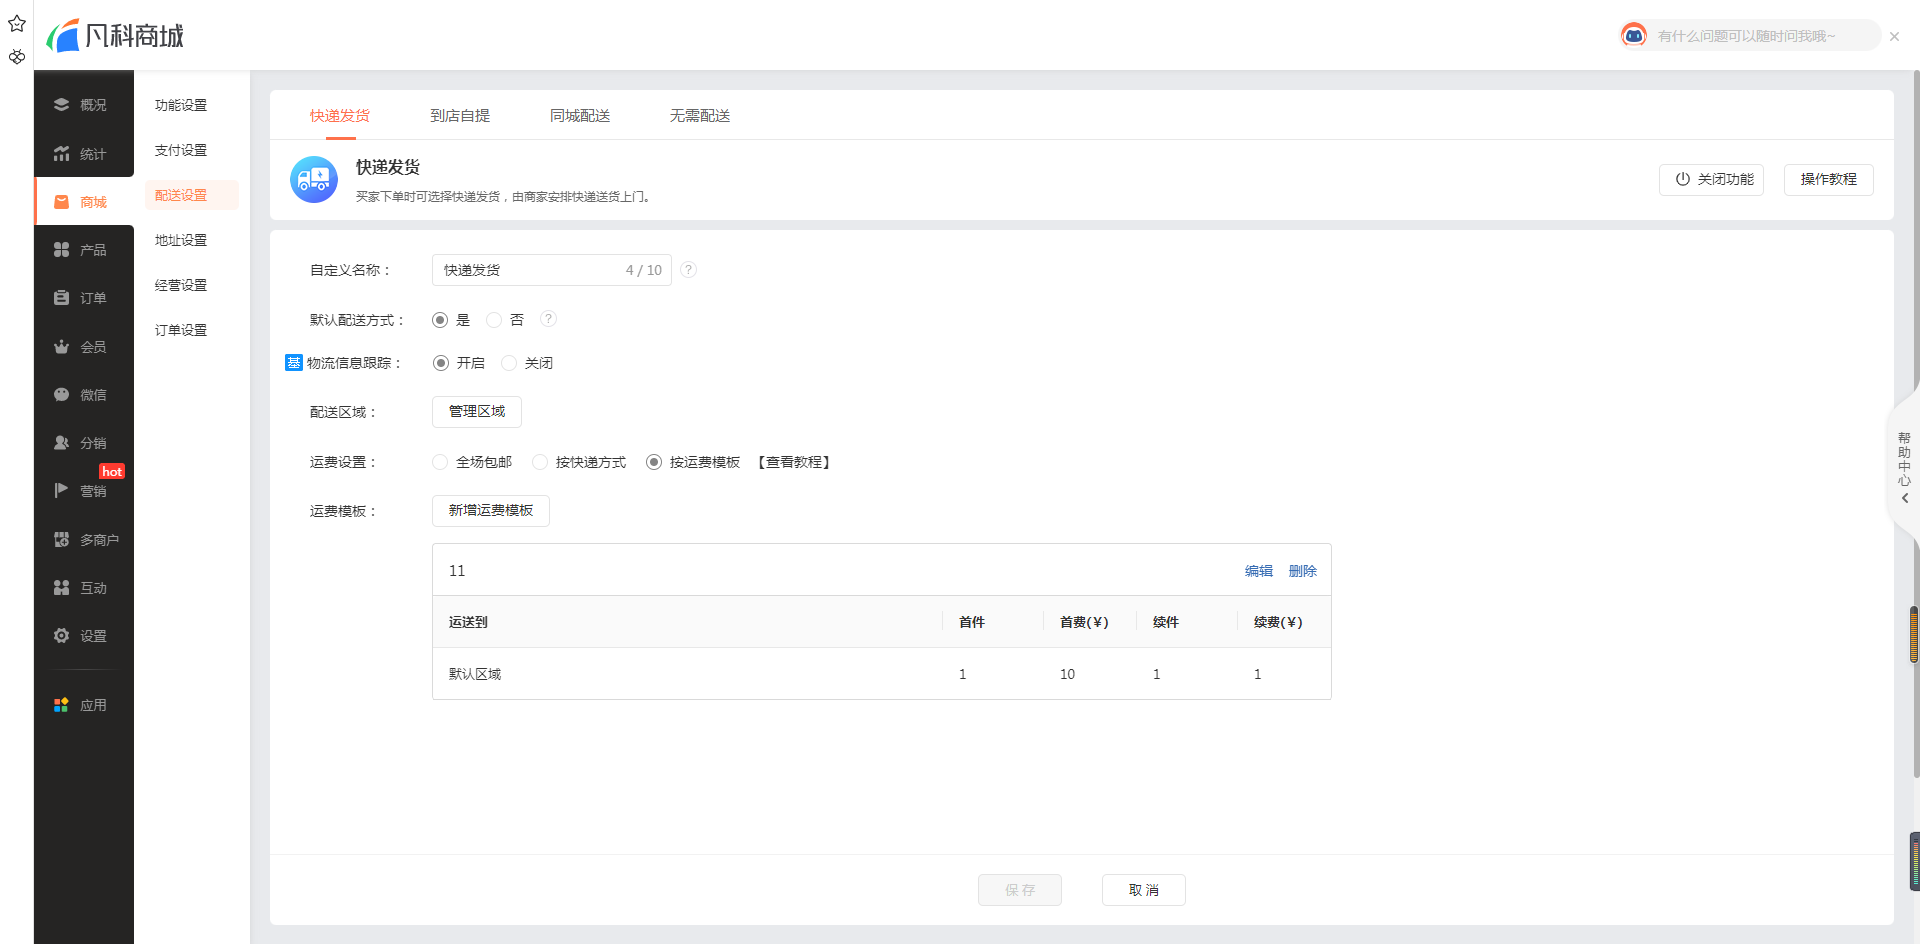1920x944 pixels.
Task: Click the 自定义名称 input field
Action: pos(552,270)
